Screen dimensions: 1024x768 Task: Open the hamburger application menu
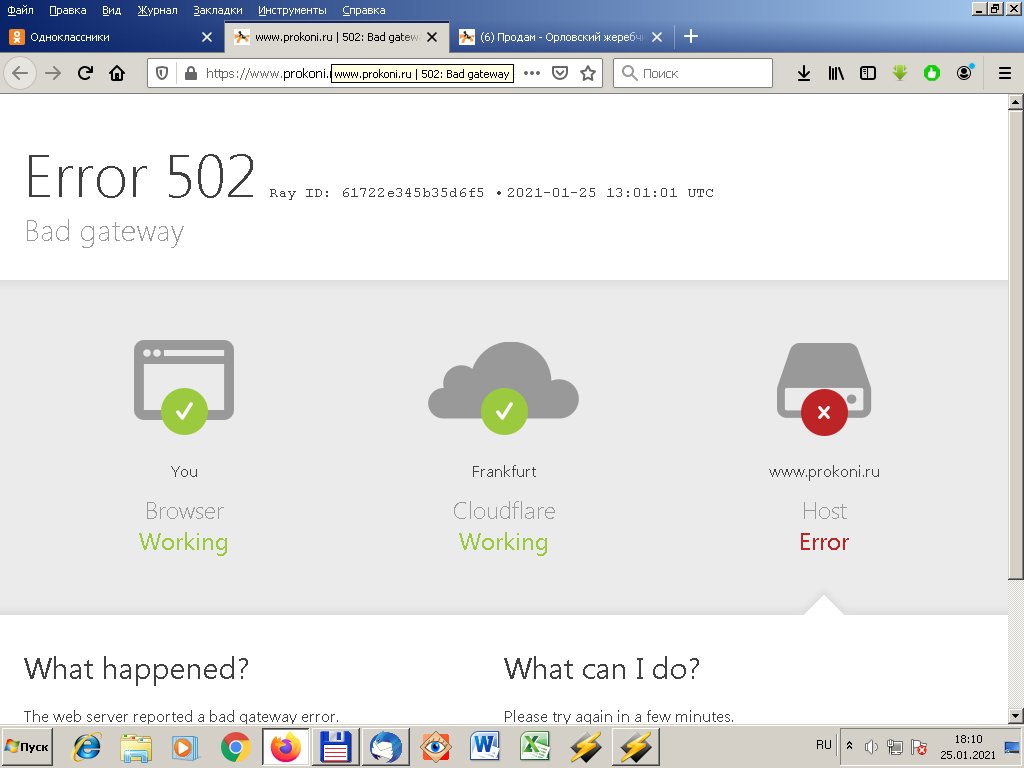coord(1004,73)
